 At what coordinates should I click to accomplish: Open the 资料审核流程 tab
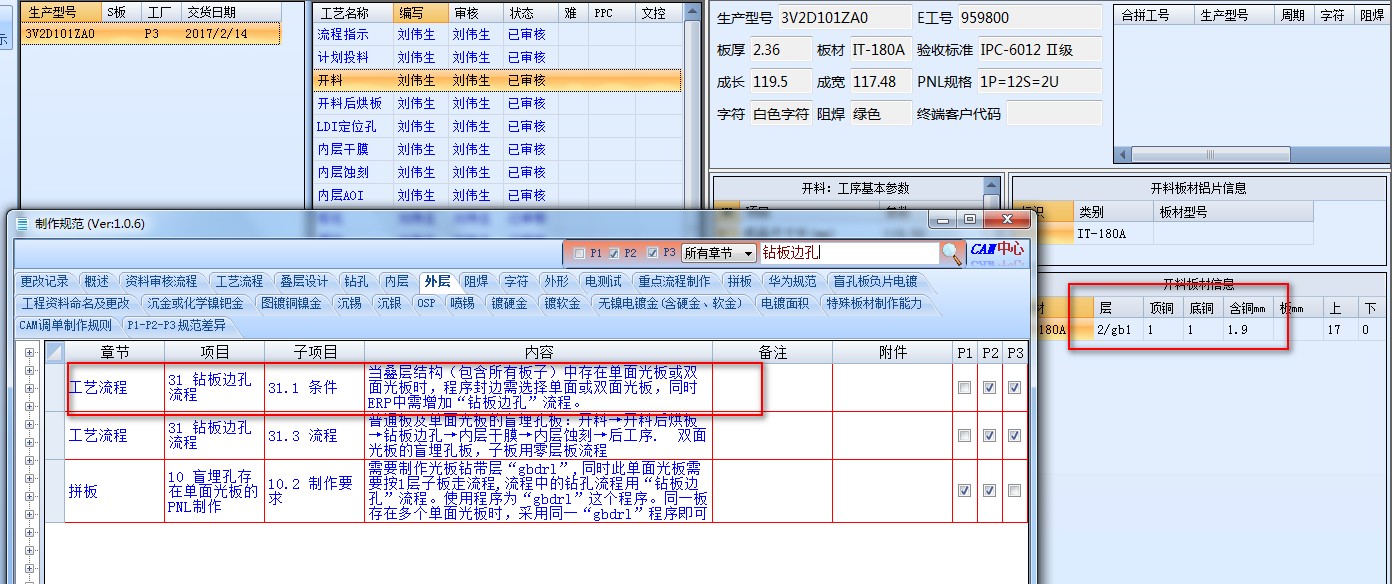(x=161, y=282)
